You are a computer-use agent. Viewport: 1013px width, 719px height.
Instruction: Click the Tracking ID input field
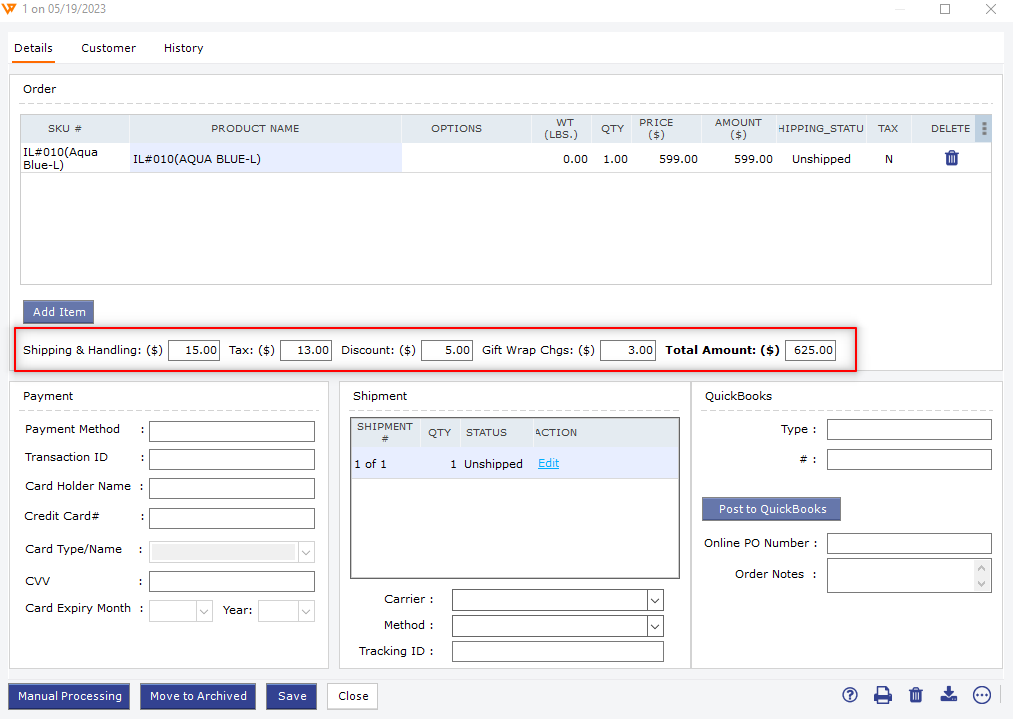coord(557,652)
